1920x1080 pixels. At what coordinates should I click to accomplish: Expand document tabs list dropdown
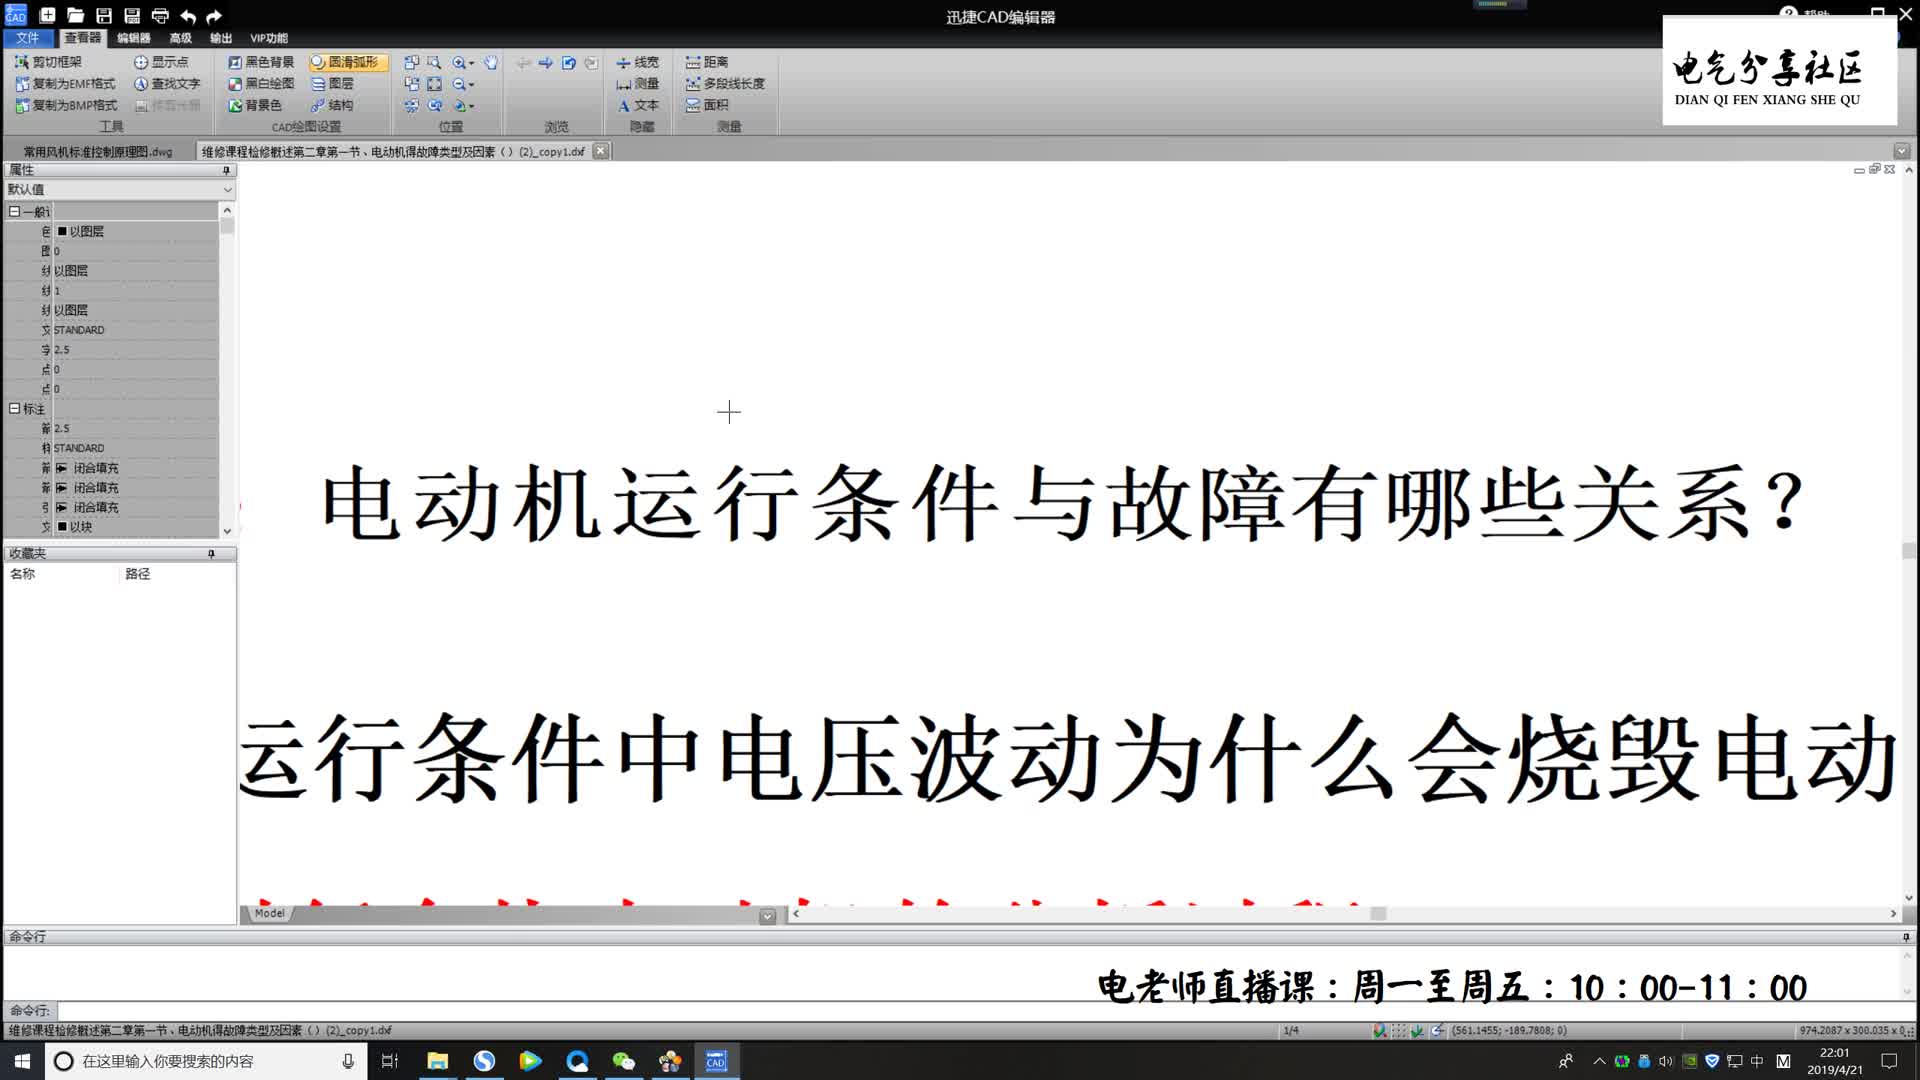pos(1901,151)
